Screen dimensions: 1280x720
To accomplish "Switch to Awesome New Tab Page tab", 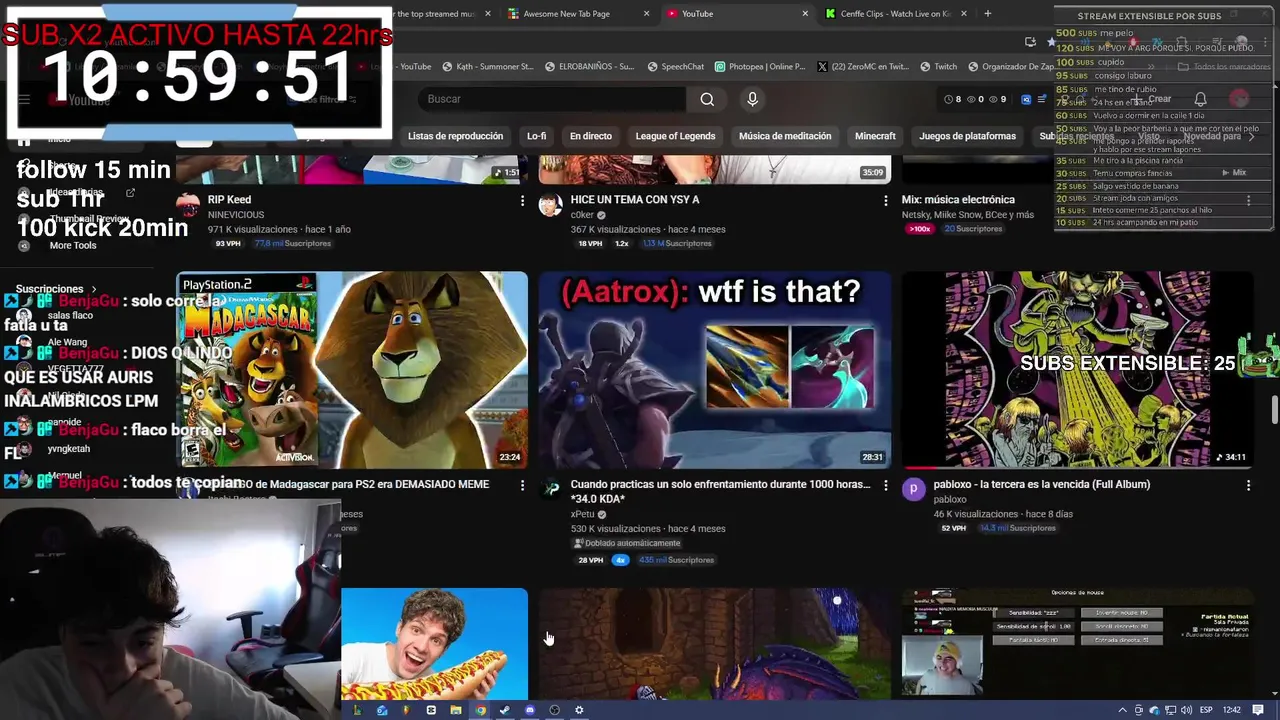I will pyautogui.click(x=576, y=14).
